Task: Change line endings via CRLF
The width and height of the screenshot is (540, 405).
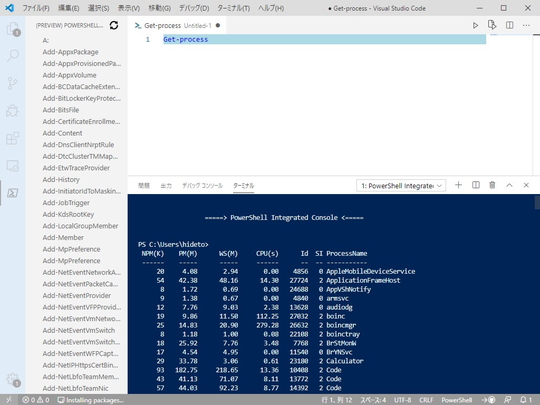Action: [x=426, y=400]
